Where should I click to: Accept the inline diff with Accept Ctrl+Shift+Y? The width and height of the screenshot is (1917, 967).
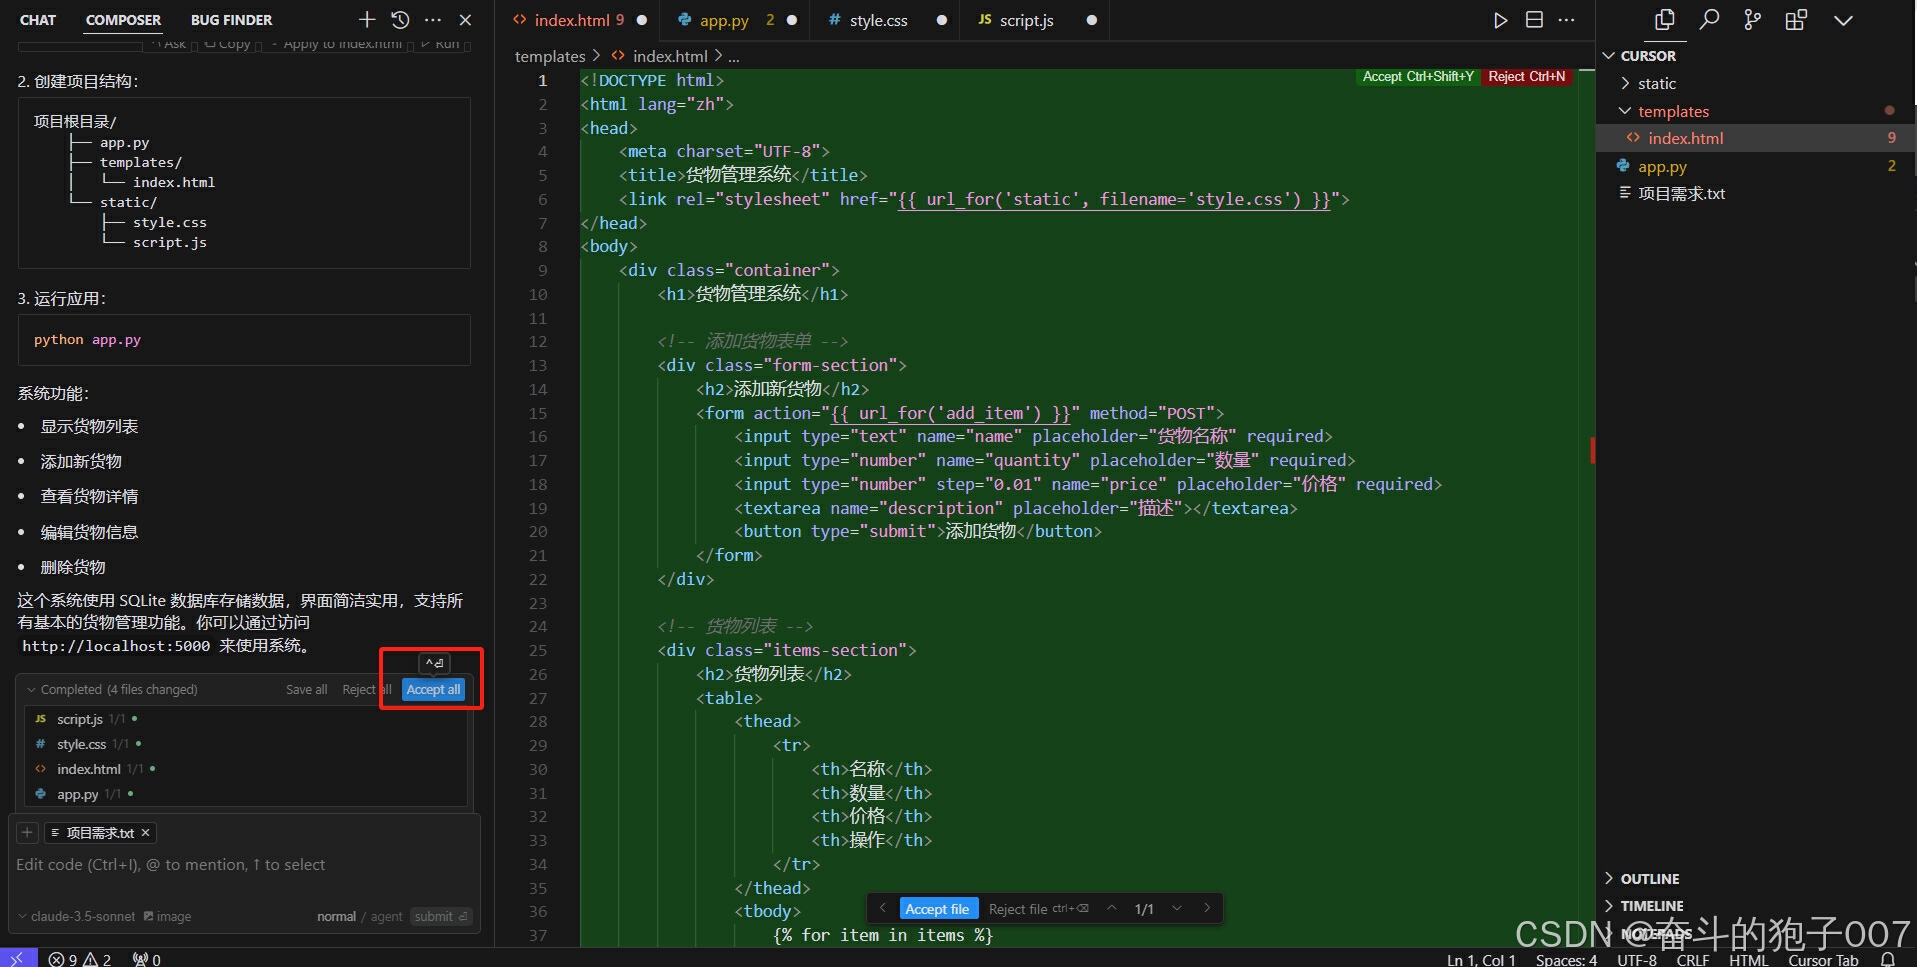tap(1417, 76)
